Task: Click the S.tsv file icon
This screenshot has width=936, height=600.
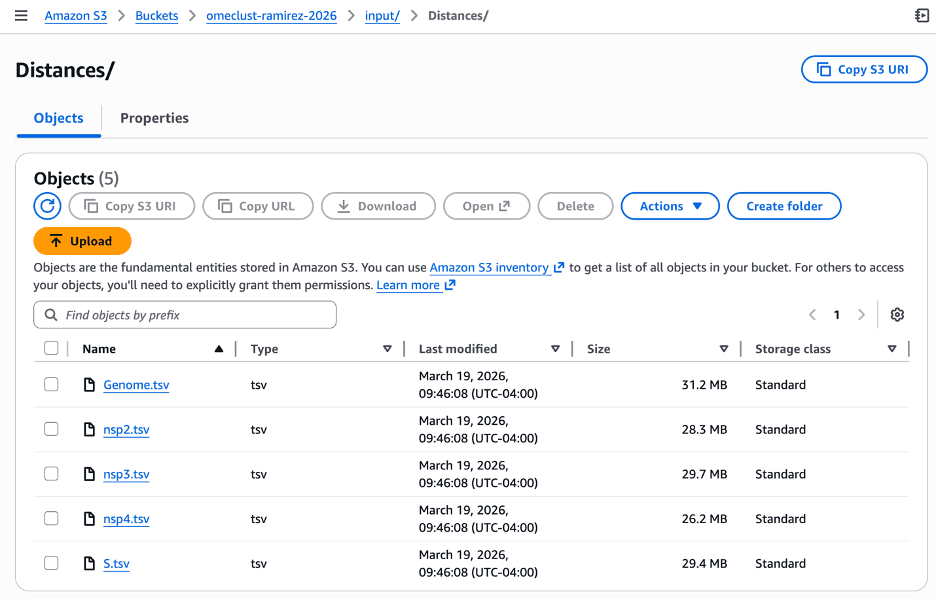Action: click(x=90, y=564)
